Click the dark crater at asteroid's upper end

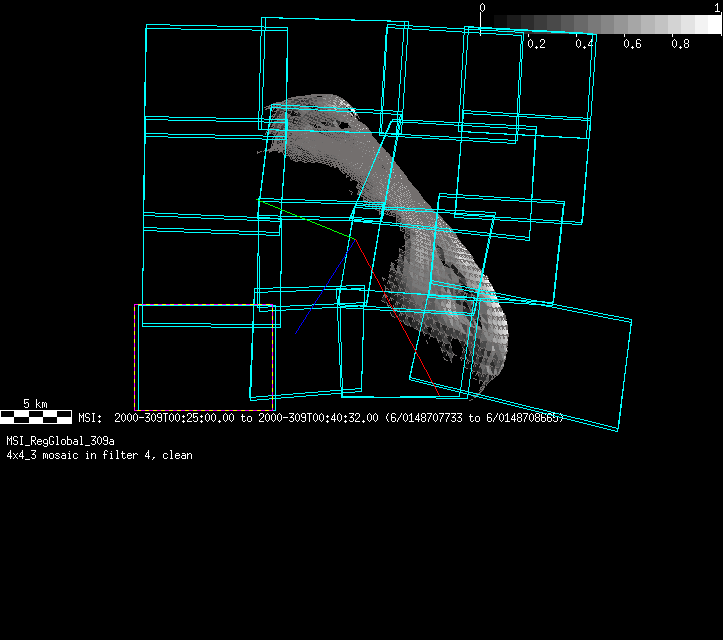pos(347,120)
